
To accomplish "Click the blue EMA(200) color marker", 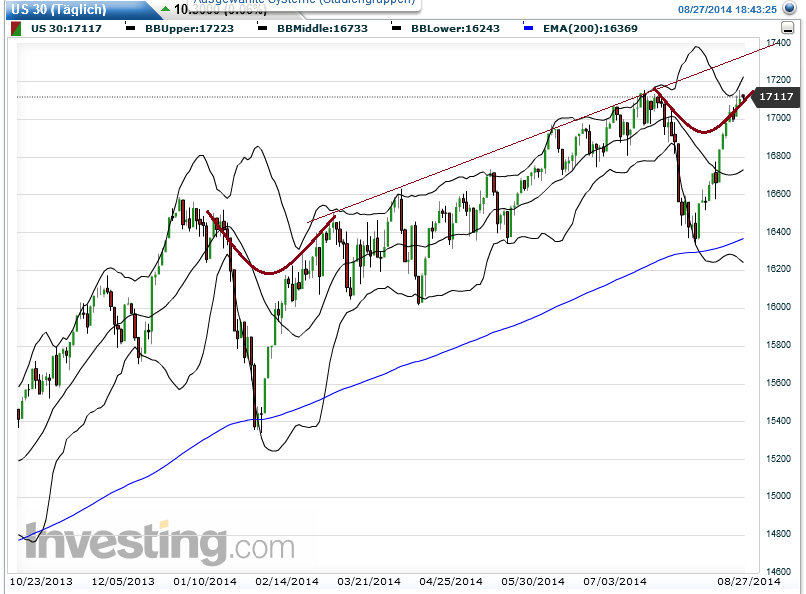I will [530, 28].
